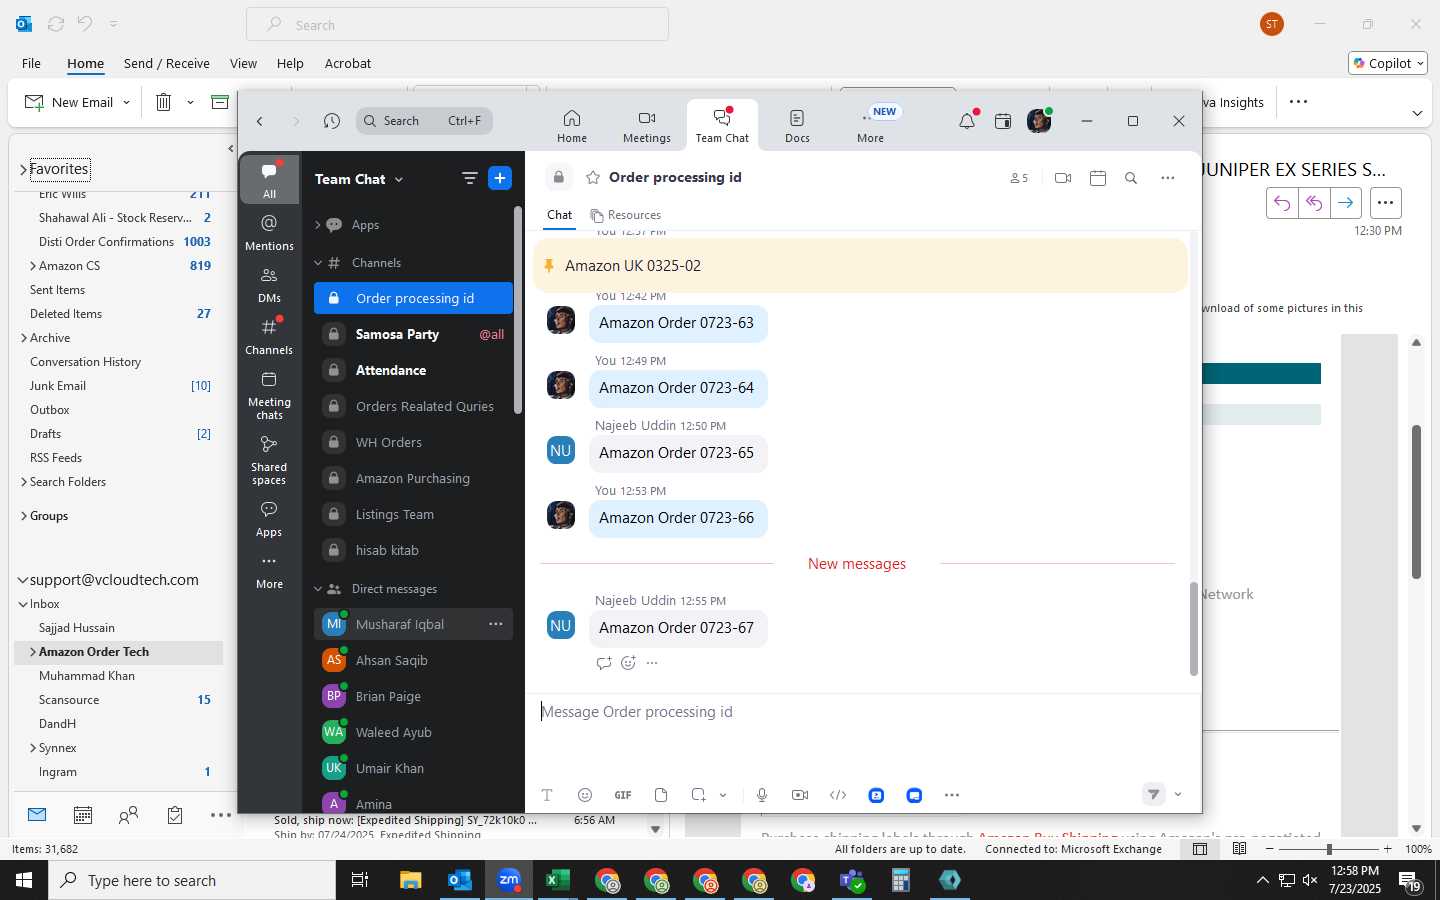Image resolution: width=1440 pixels, height=900 pixels.
Task: Open the Team Chat dropdown
Action: (360, 179)
